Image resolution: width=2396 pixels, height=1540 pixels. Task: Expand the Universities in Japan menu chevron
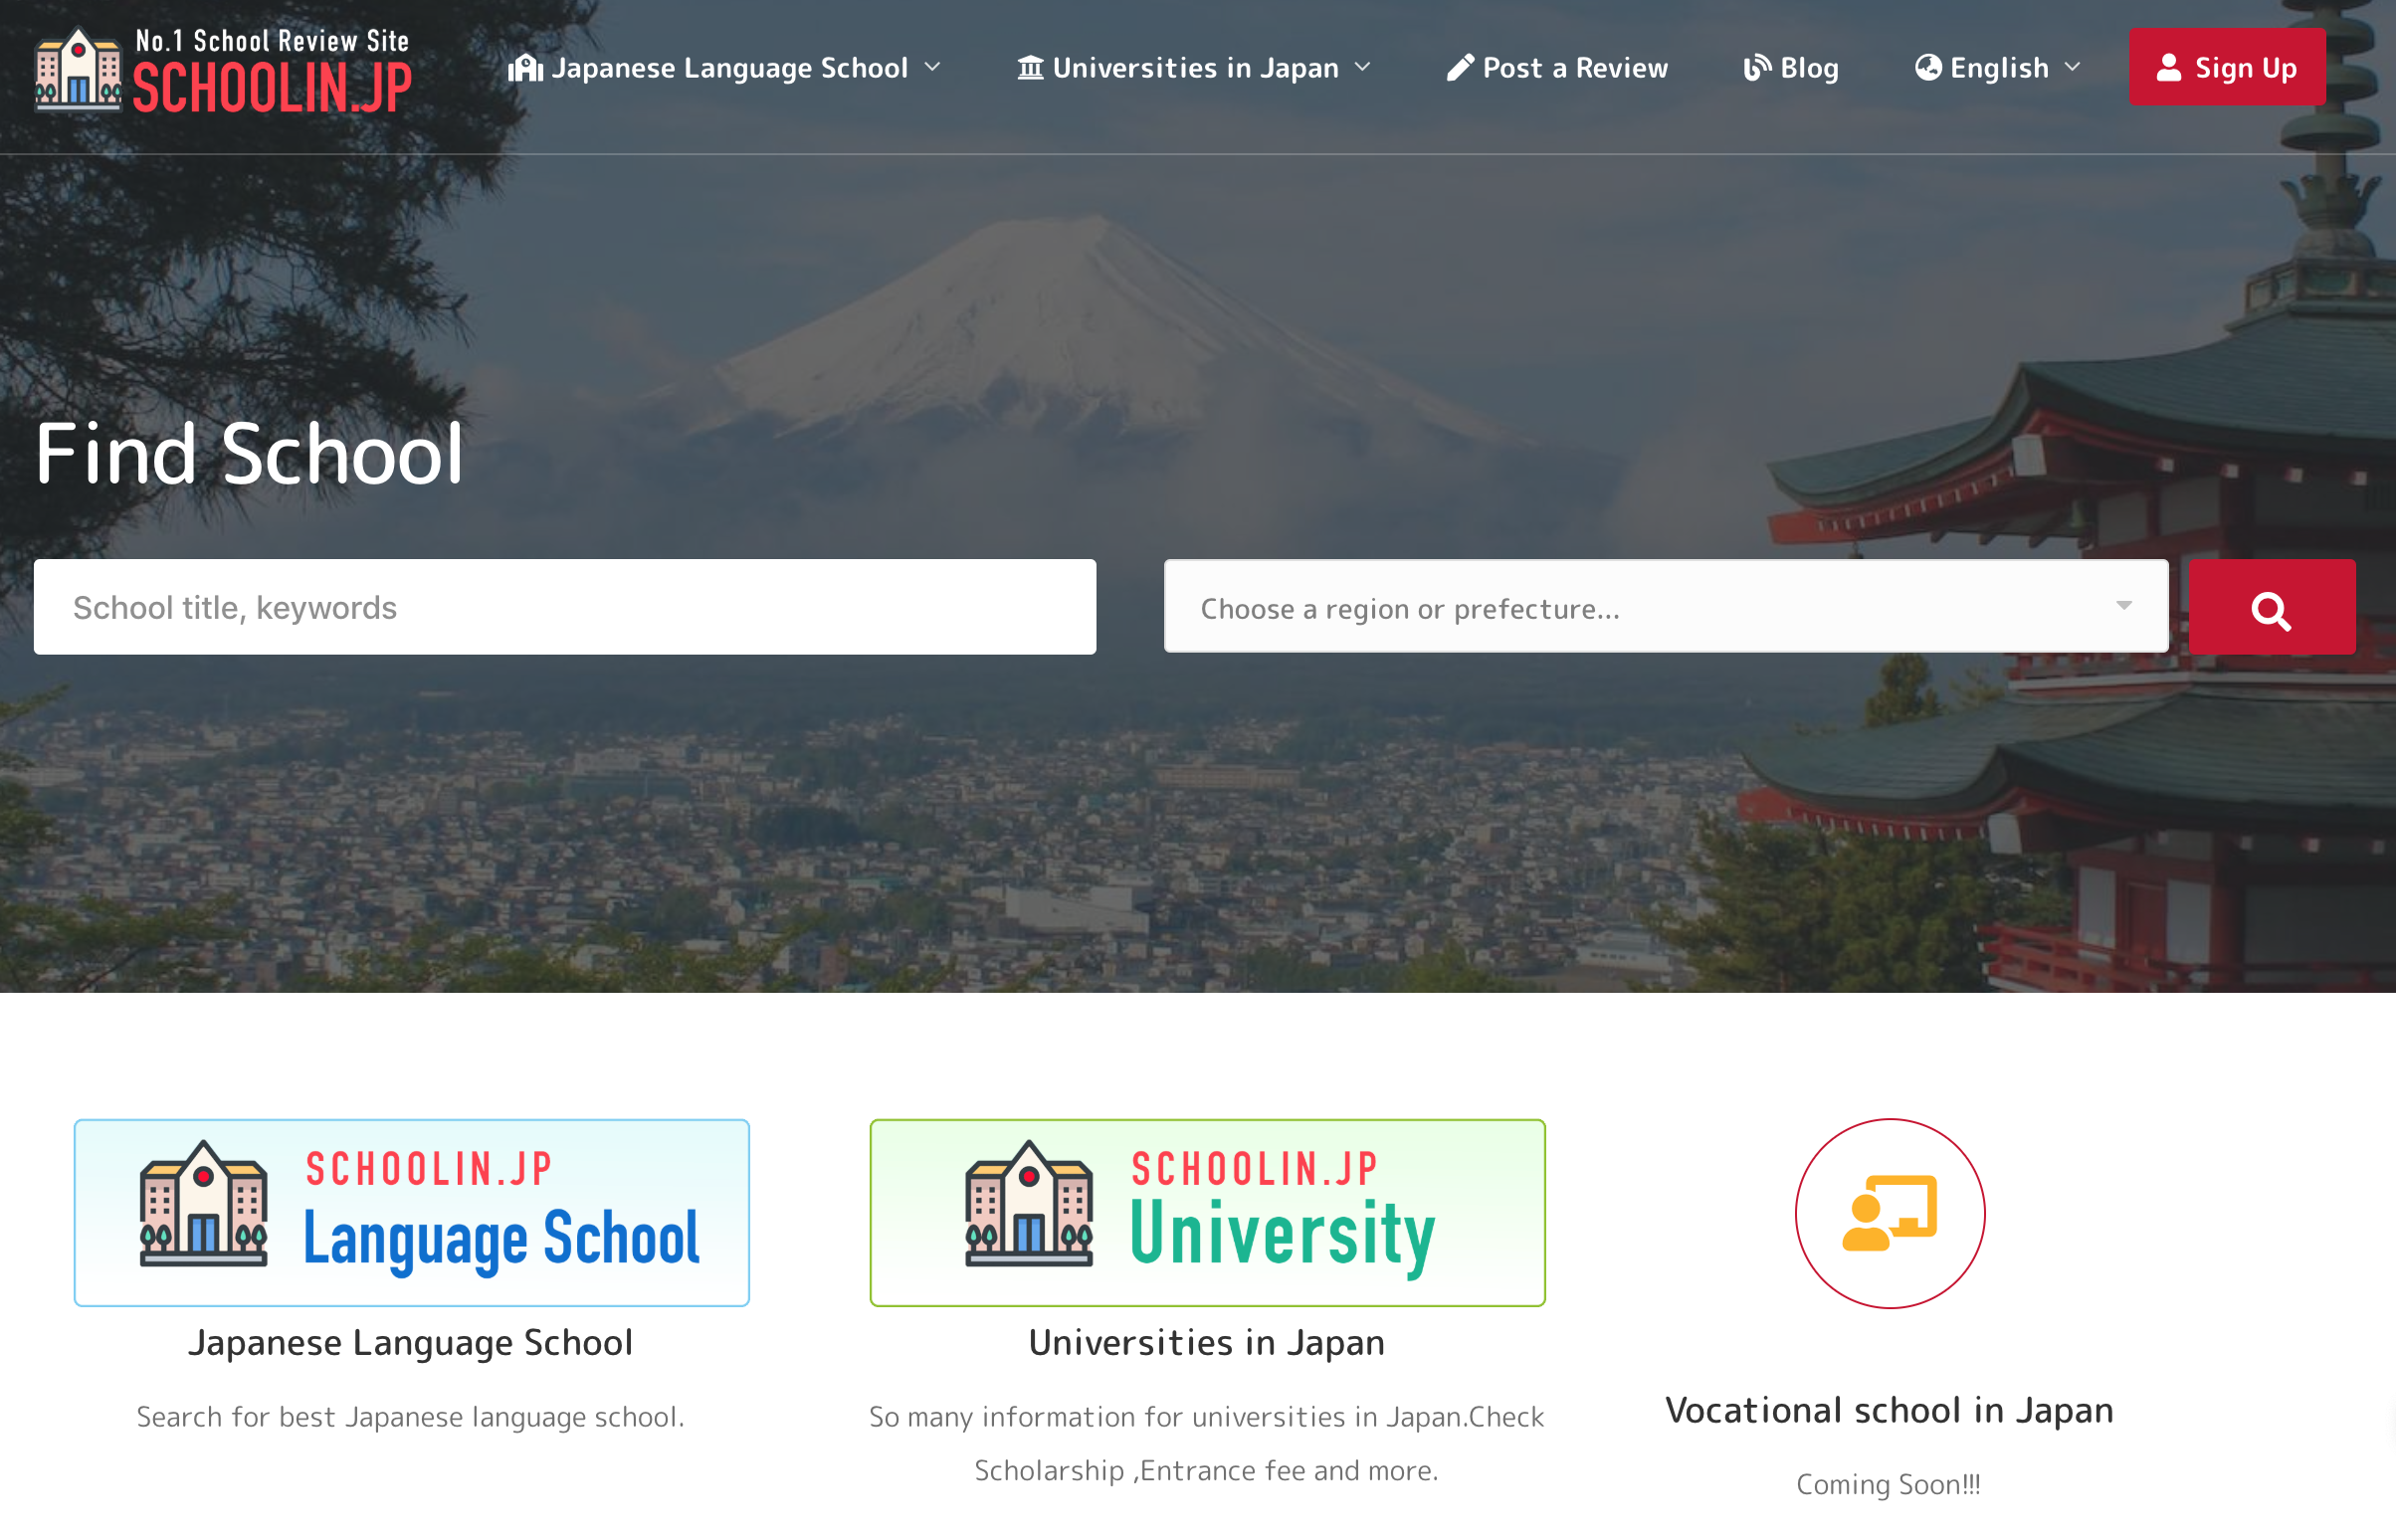click(x=1363, y=67)
